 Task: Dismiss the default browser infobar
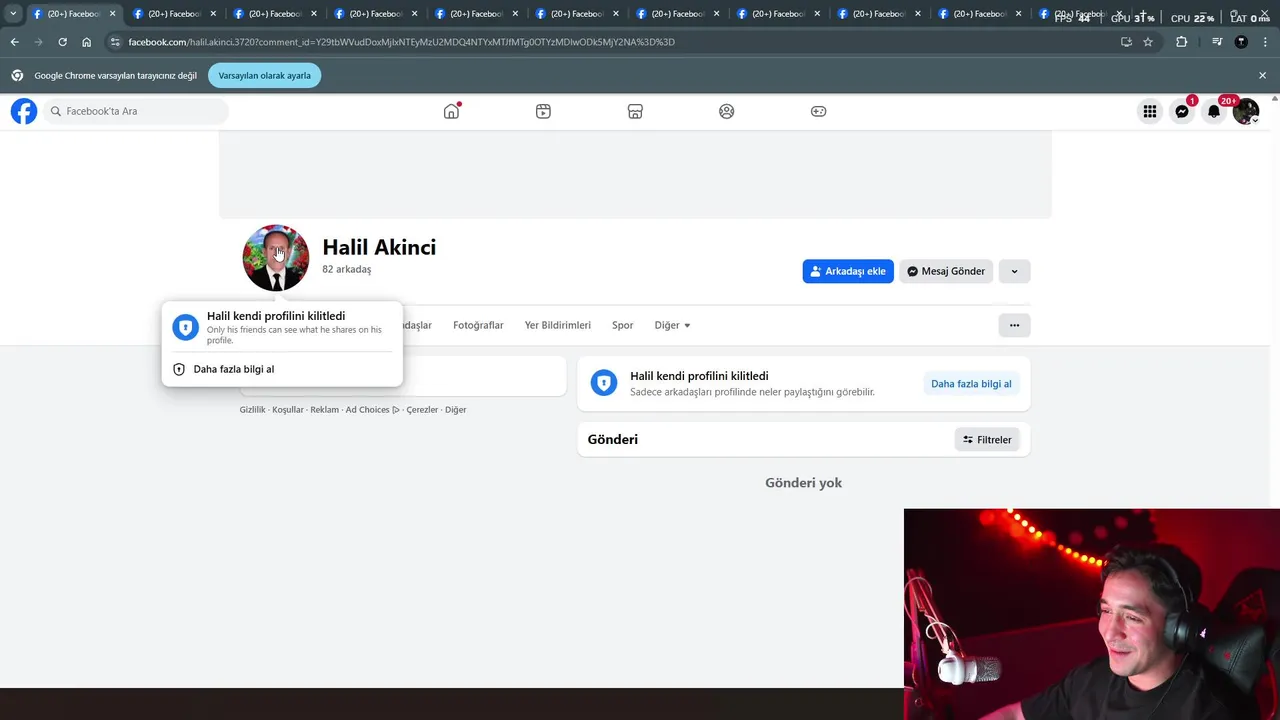click(1262, 75)
